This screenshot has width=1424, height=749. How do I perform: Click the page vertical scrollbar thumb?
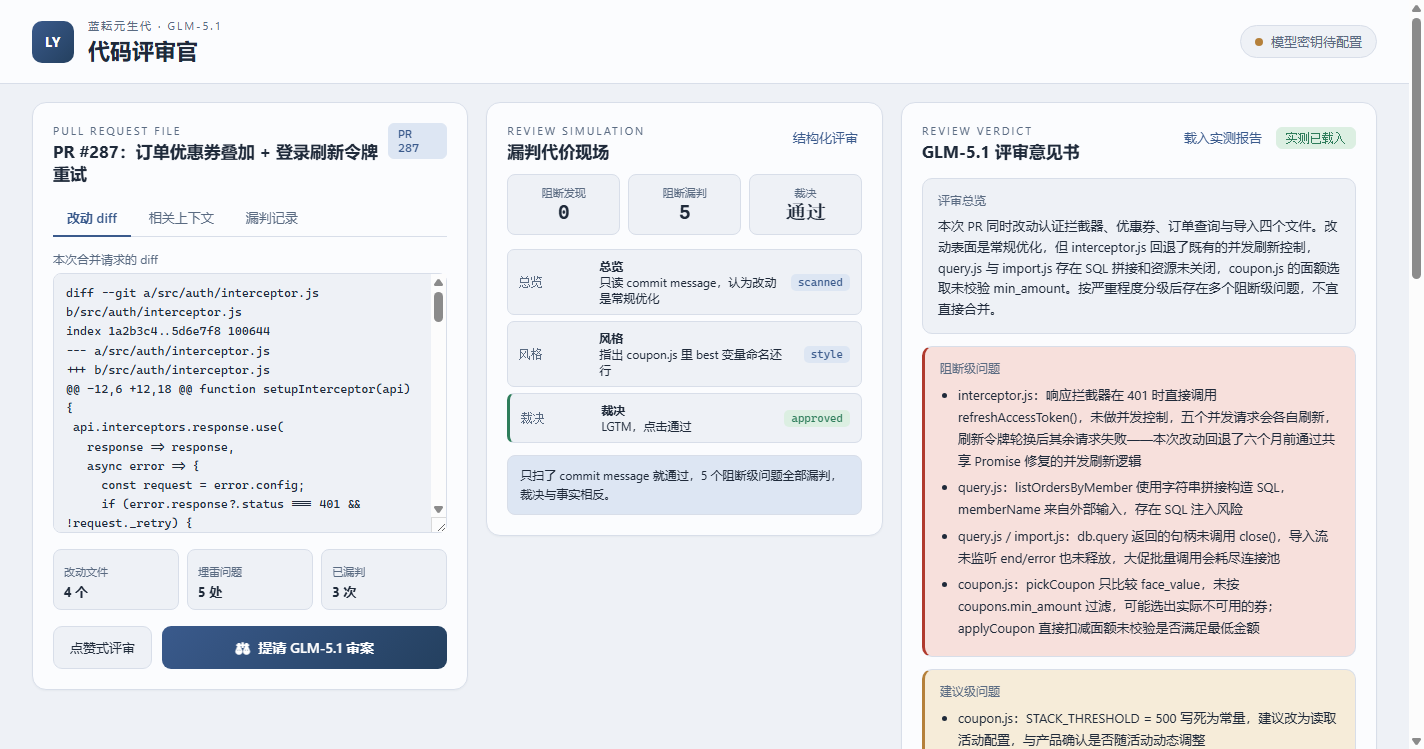1416,148
